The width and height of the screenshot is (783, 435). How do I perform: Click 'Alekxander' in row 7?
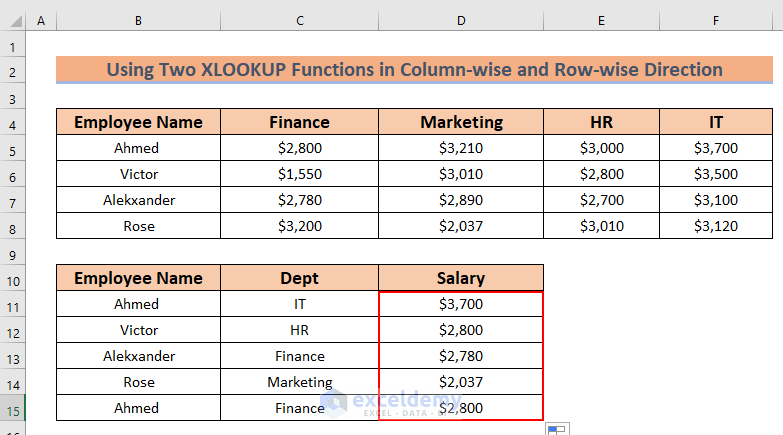pyautogui.click(x=138, y=200)
